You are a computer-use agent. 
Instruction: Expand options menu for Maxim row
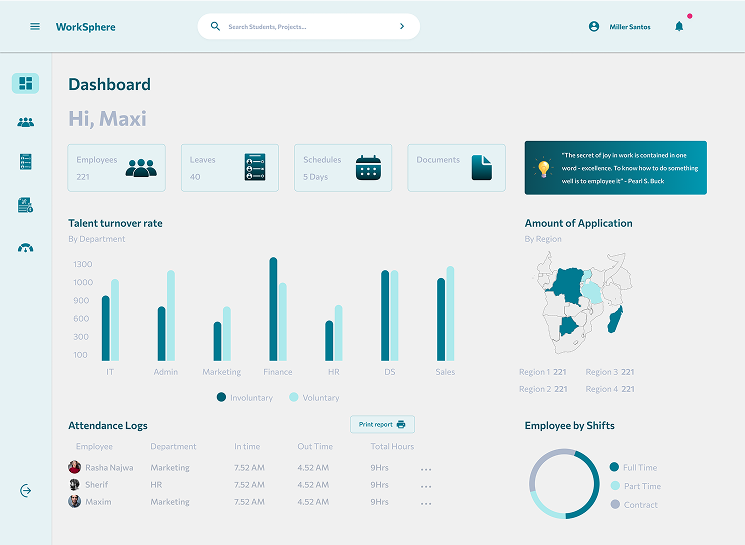[x=426, y=503]
